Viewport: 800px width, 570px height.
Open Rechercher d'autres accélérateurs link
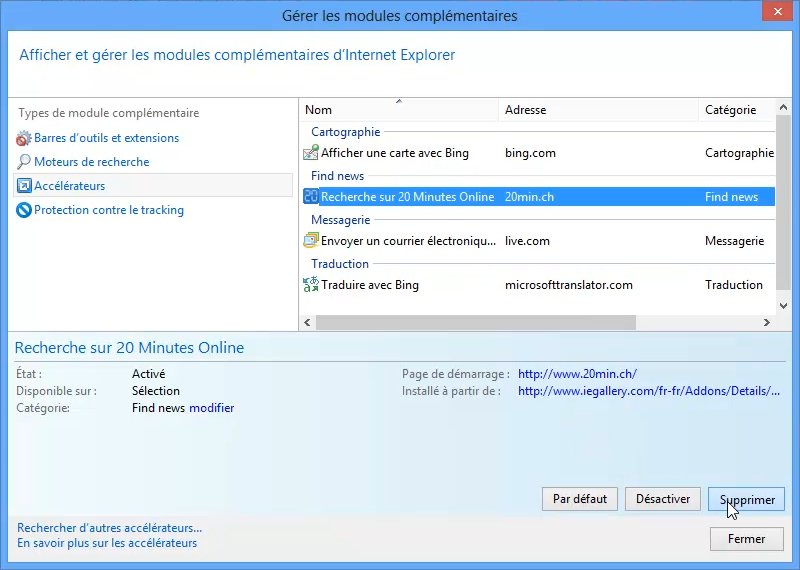(110, 527)
